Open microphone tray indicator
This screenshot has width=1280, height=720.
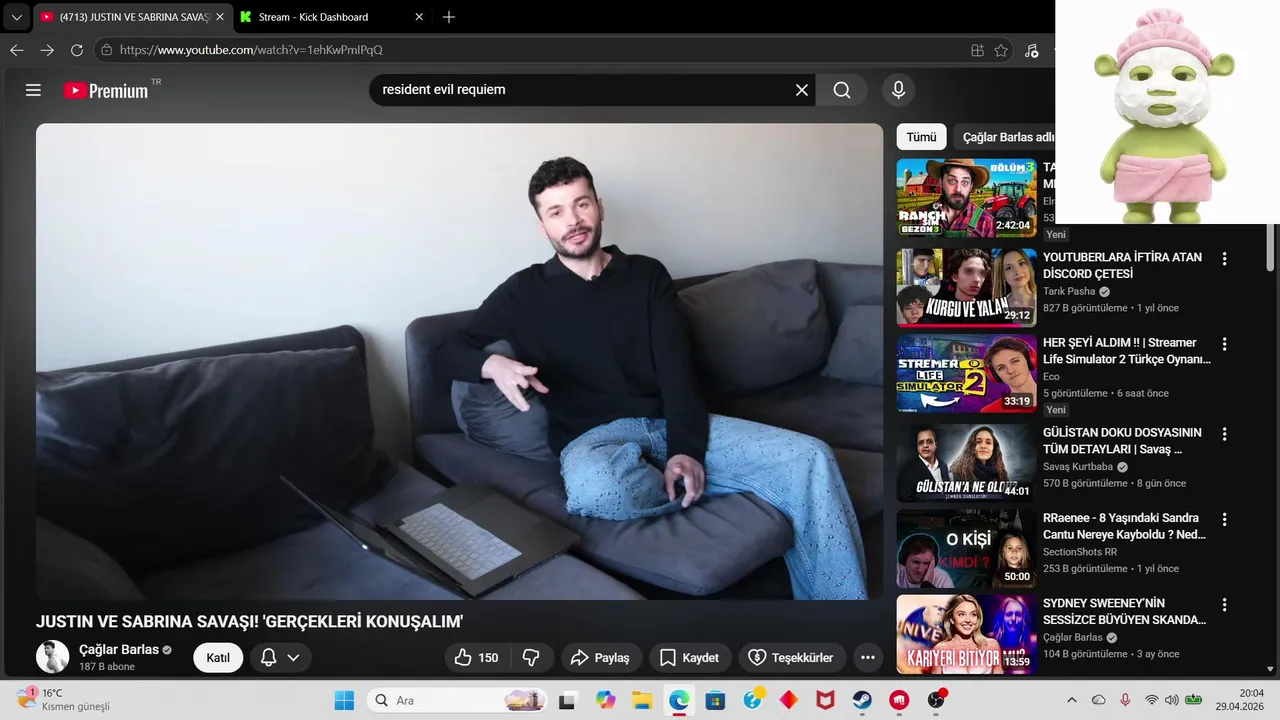coord(1125,700)
